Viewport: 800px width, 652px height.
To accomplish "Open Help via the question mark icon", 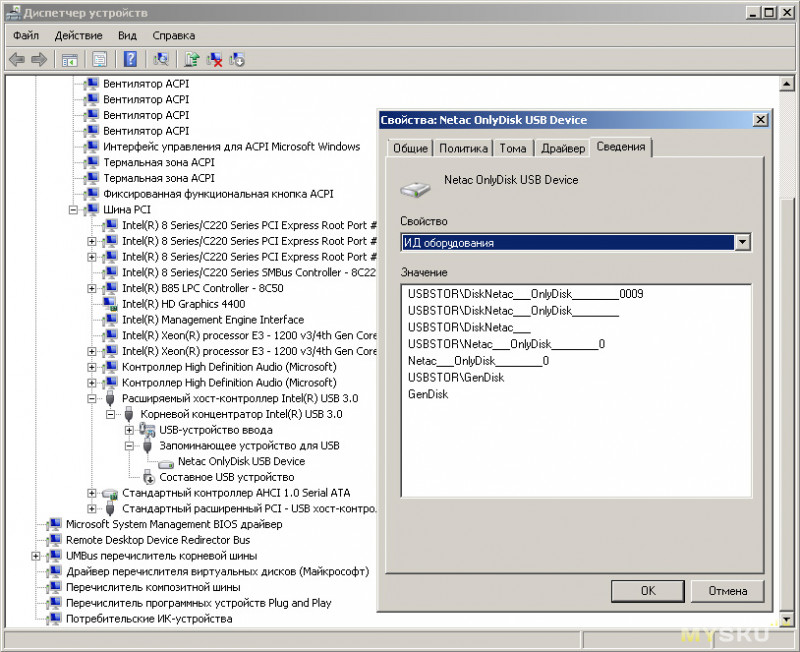I will [130, 59].
